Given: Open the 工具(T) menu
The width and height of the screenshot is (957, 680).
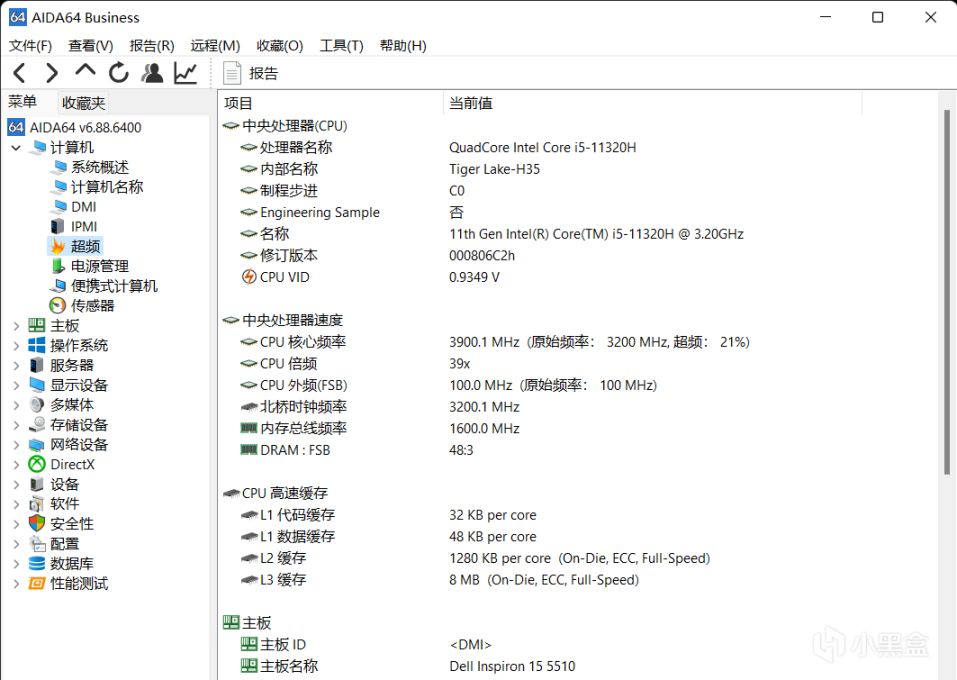Looking at the screenshot, I should click(342, 46).
